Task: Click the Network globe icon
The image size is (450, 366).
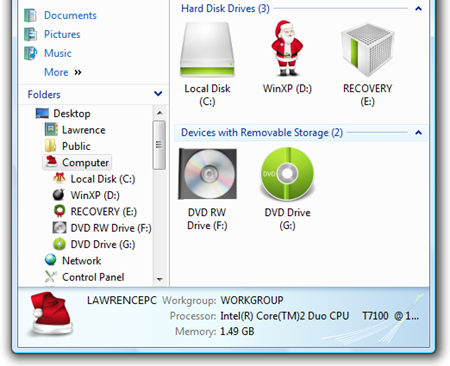Action: point(51,260)
